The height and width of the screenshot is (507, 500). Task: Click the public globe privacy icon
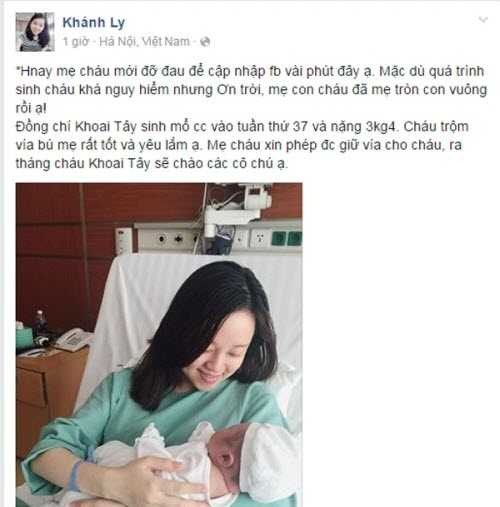[205, 42]
